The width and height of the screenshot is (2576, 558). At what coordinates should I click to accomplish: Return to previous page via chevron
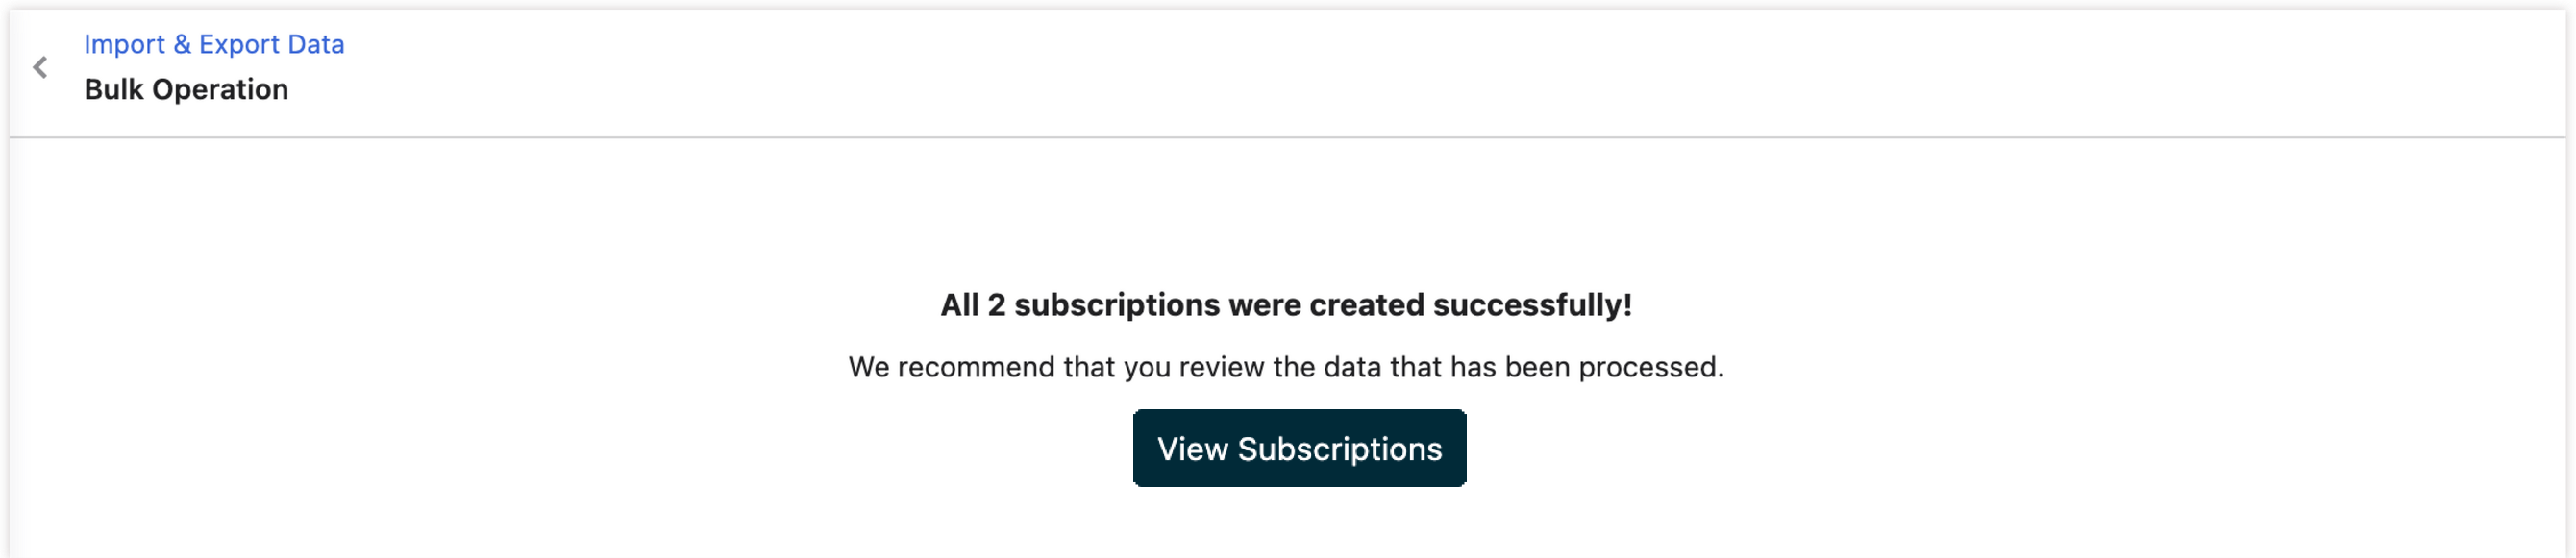point(40,67)
